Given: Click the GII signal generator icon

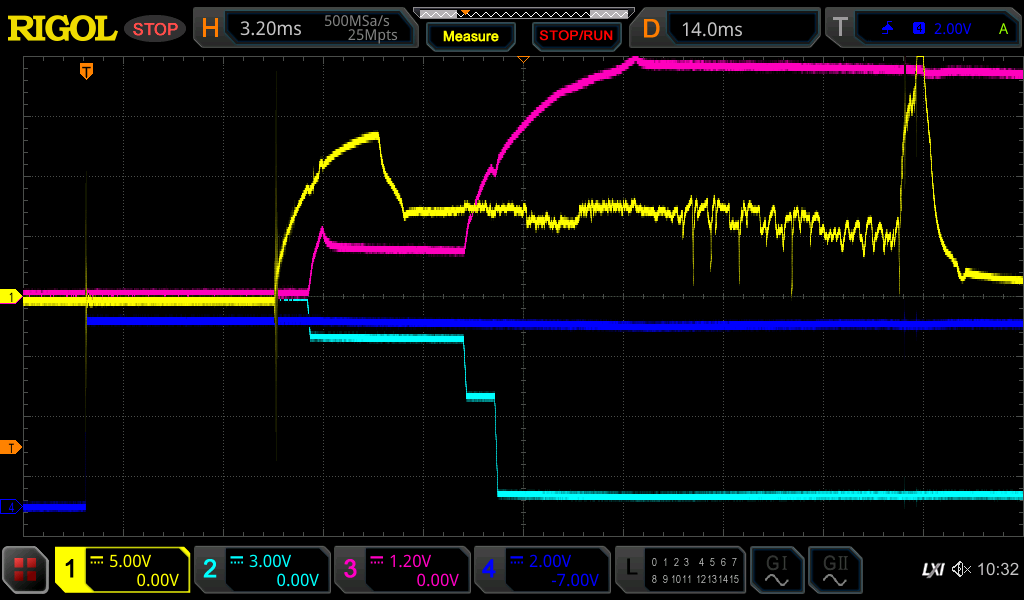Looking at the screenshot, I should (x=835, y=570).
